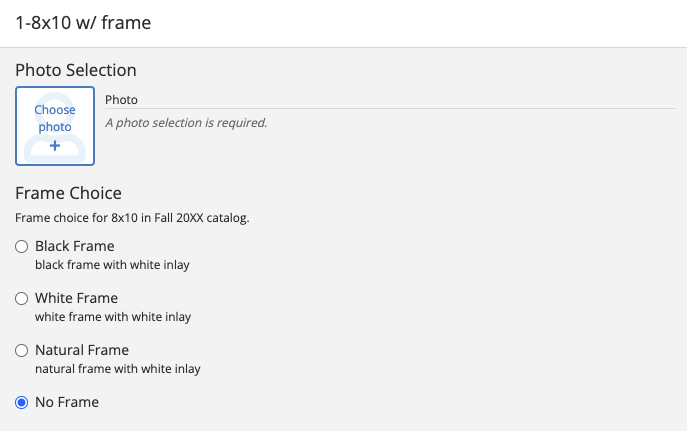Viewport: 687px width, 431px height.
Task: Click the 'Frame Choice' heading
Action: coord(68,193)
